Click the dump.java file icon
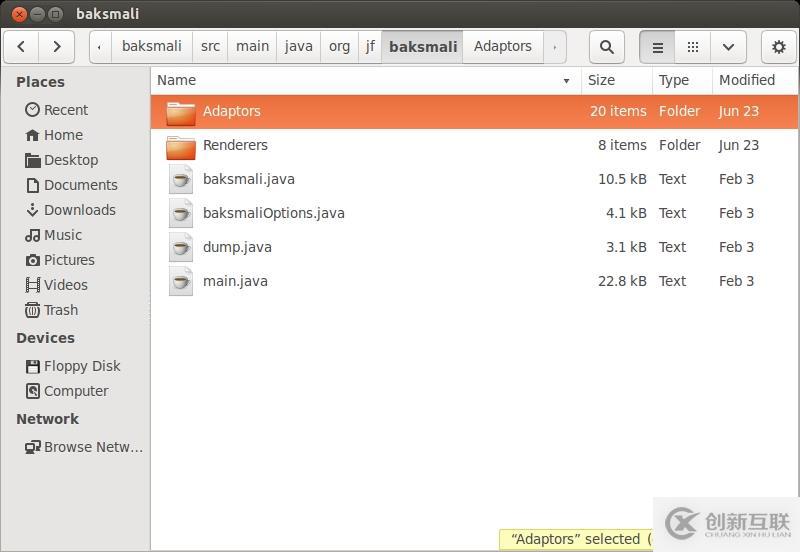 click(181, 248)
